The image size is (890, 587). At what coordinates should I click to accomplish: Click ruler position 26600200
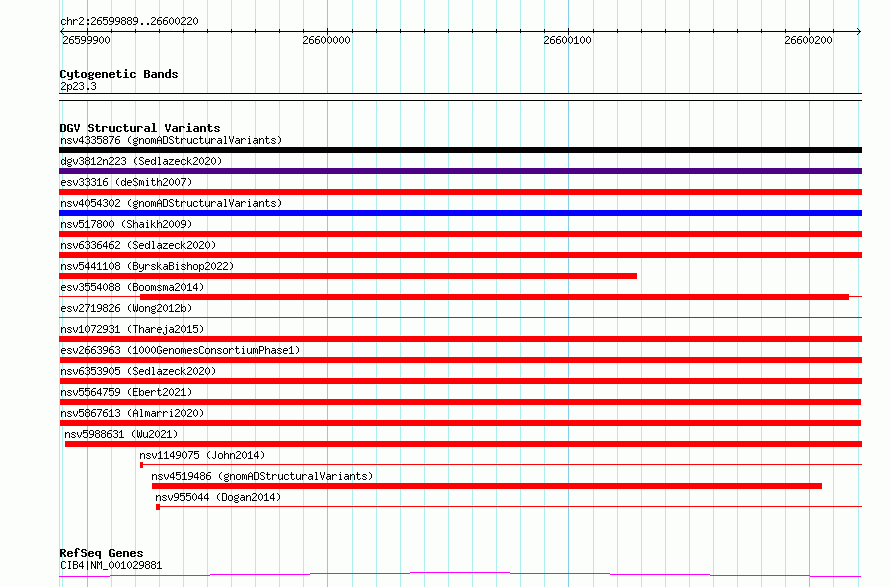pos(808,40)
